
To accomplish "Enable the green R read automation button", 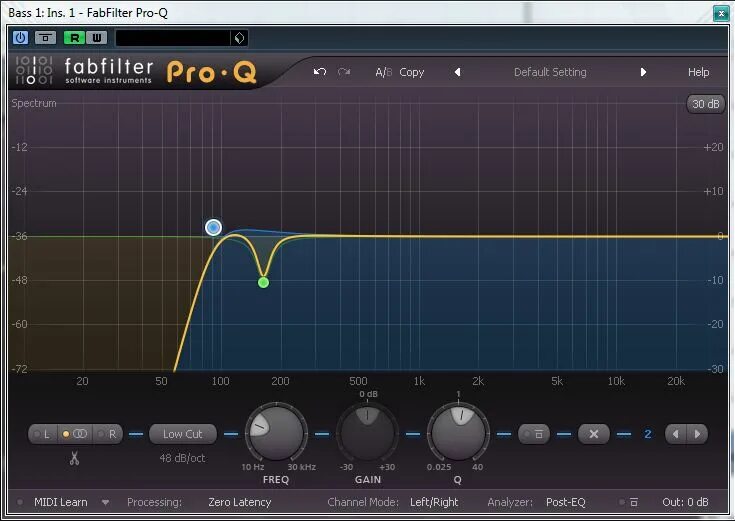I will [75, 38].
